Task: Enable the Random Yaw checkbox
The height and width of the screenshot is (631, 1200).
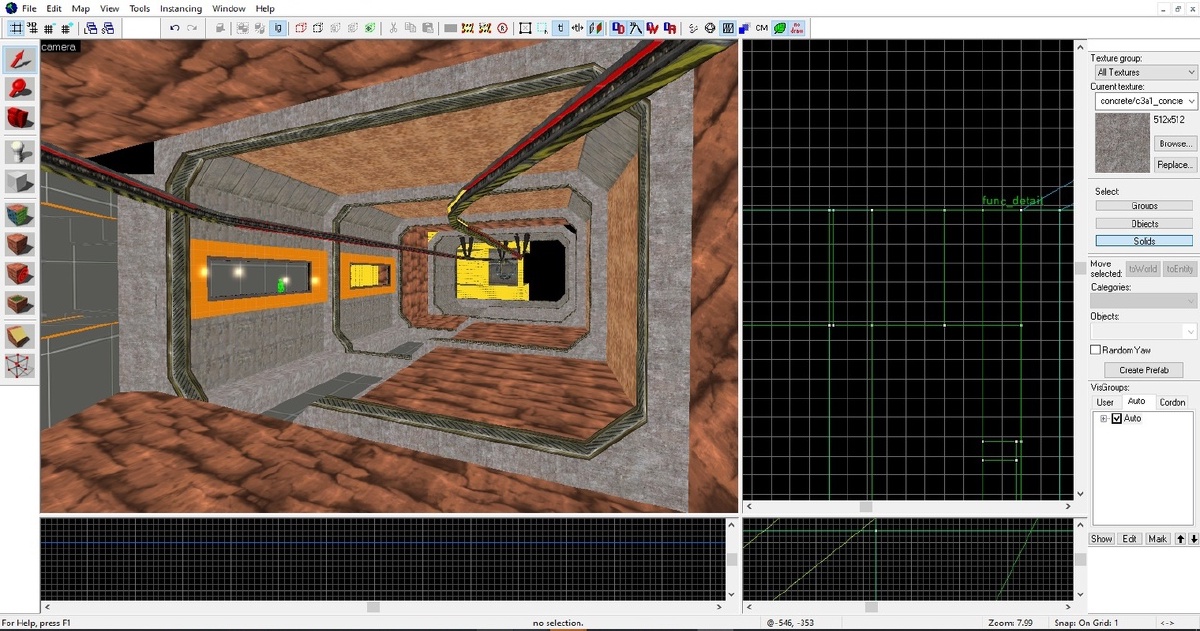Action: pos(1095,350)
